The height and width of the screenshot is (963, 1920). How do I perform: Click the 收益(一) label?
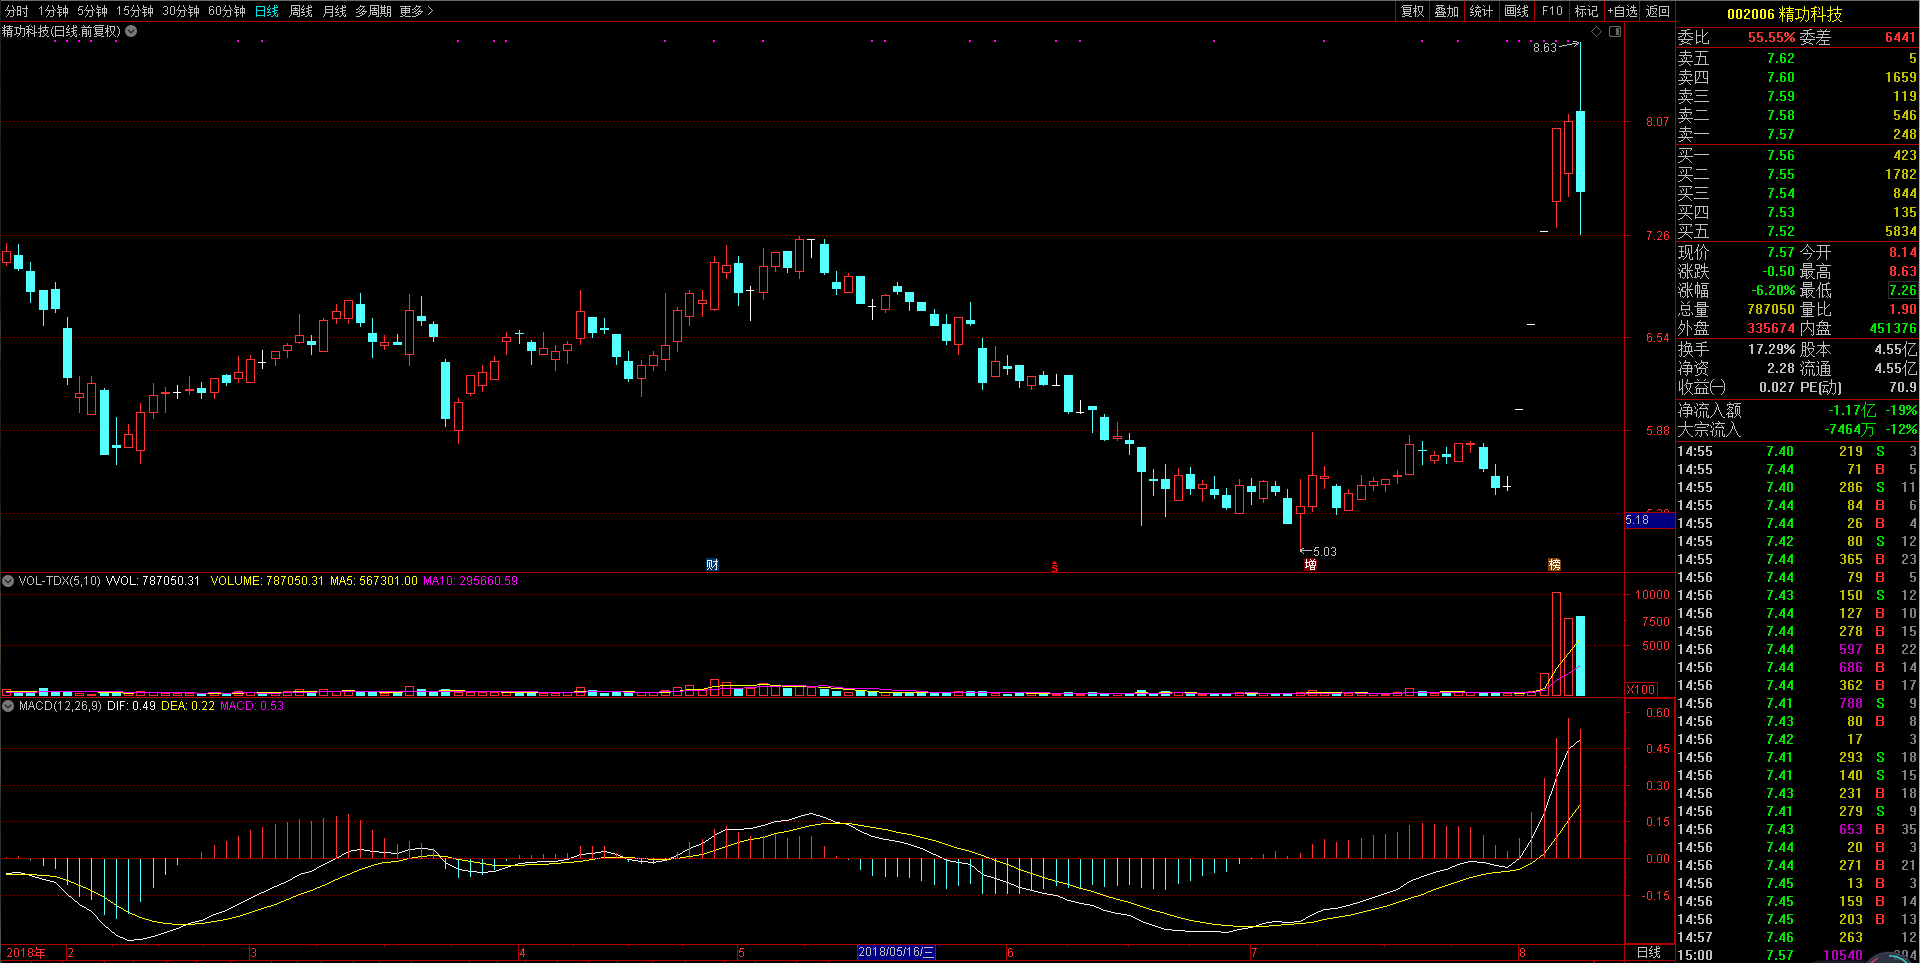tap(1702, 387)
